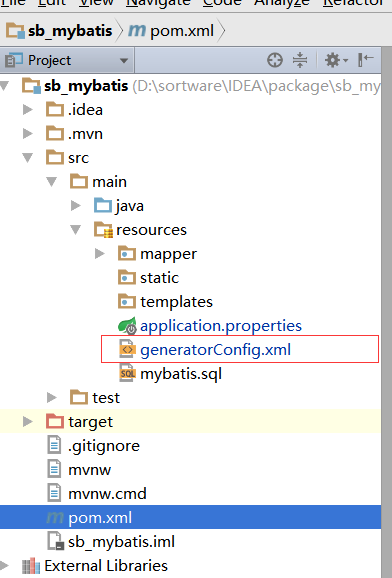Viewport: 392px width, 578px height.
Task: Select the test folder icon
Action: pos(79,397)
